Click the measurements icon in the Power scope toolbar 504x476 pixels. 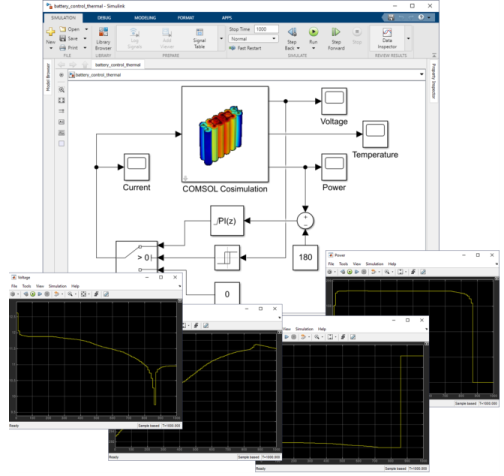coord(423,272)
